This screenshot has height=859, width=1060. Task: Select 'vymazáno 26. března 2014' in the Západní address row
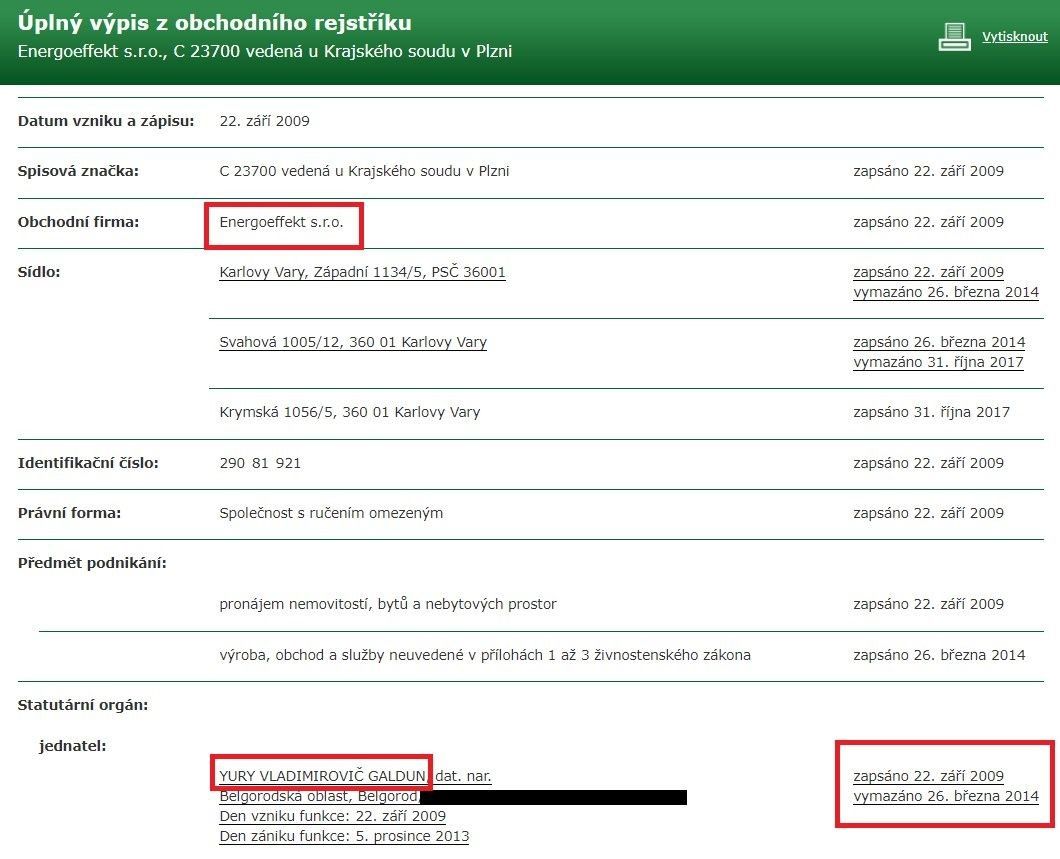[946, 292]
